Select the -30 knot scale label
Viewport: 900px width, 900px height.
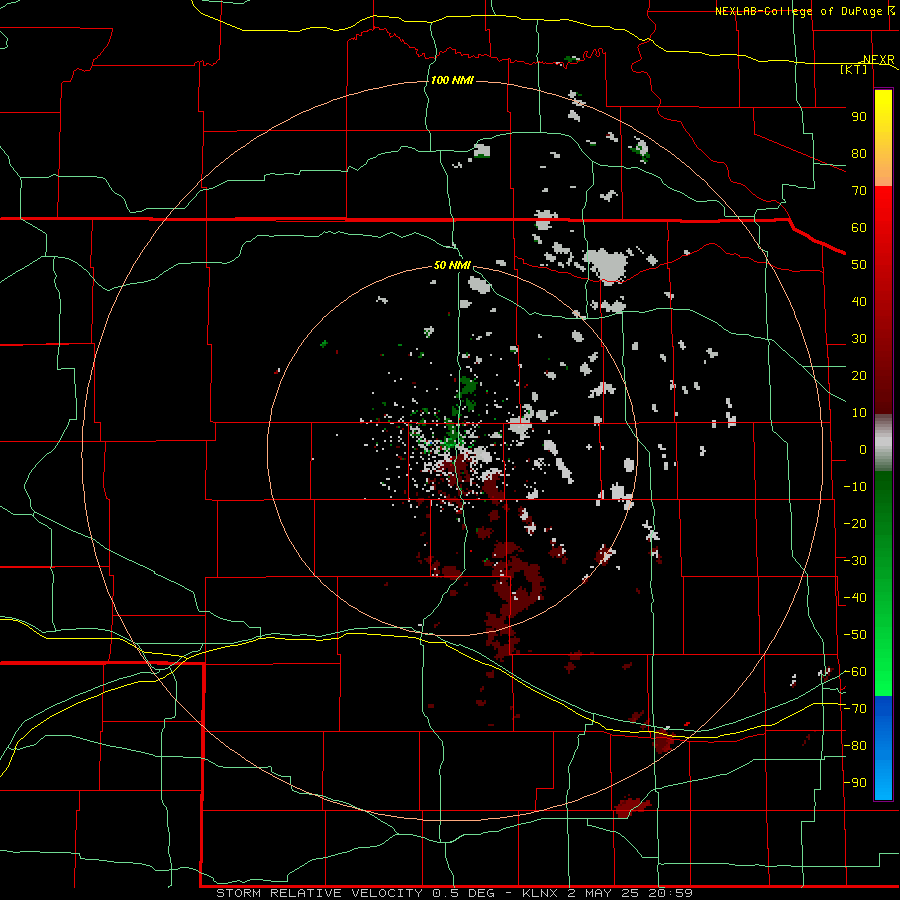(x=855, y=561)
